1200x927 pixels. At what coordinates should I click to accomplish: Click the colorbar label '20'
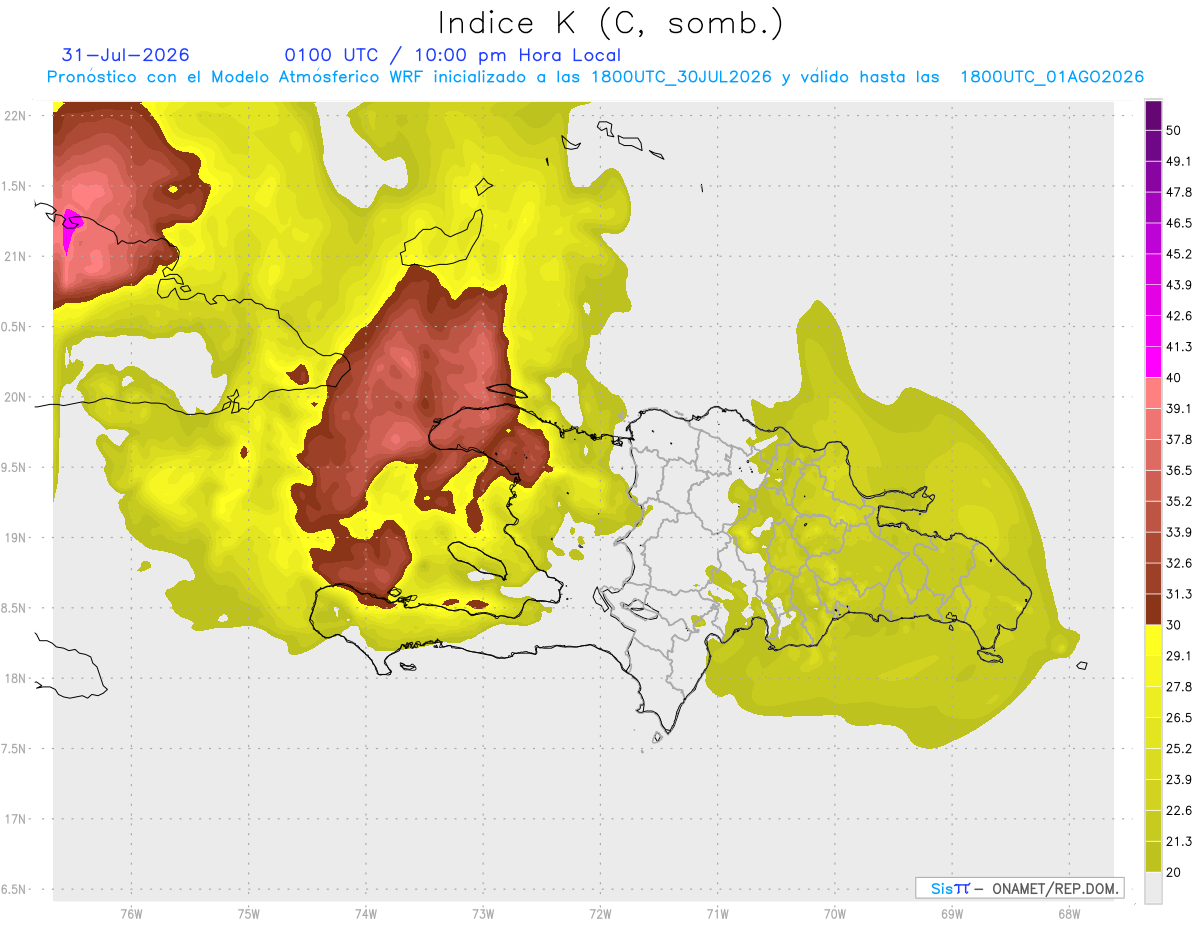(x=1174, y=872)
